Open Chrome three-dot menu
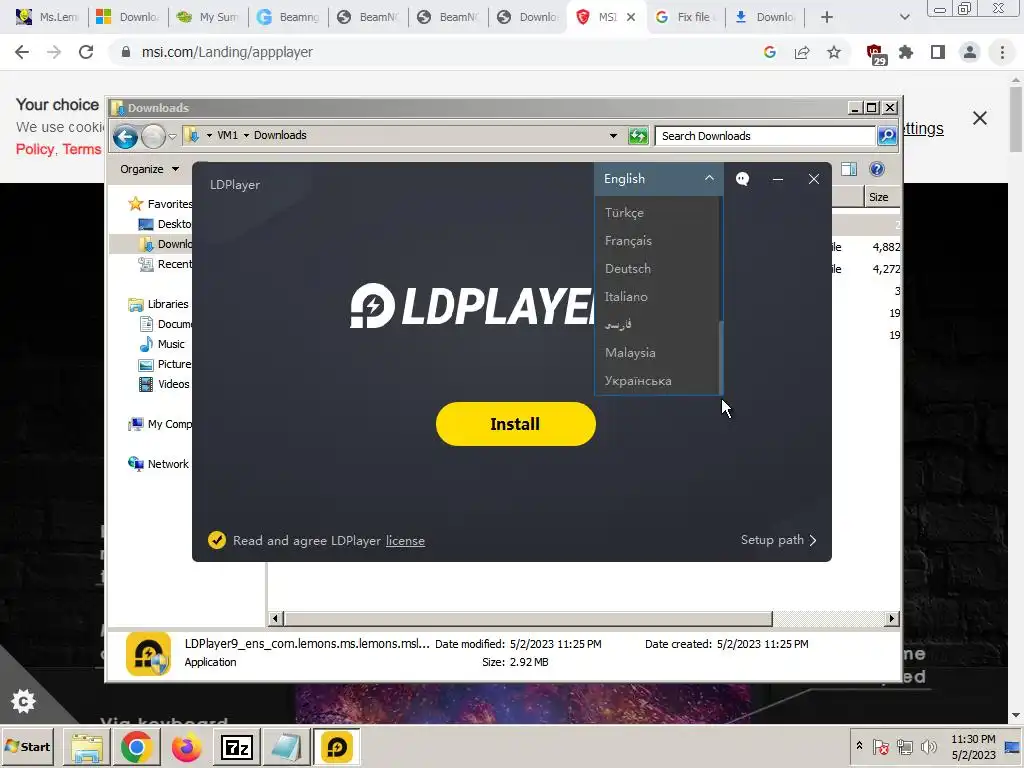 tap(1002, 52)
